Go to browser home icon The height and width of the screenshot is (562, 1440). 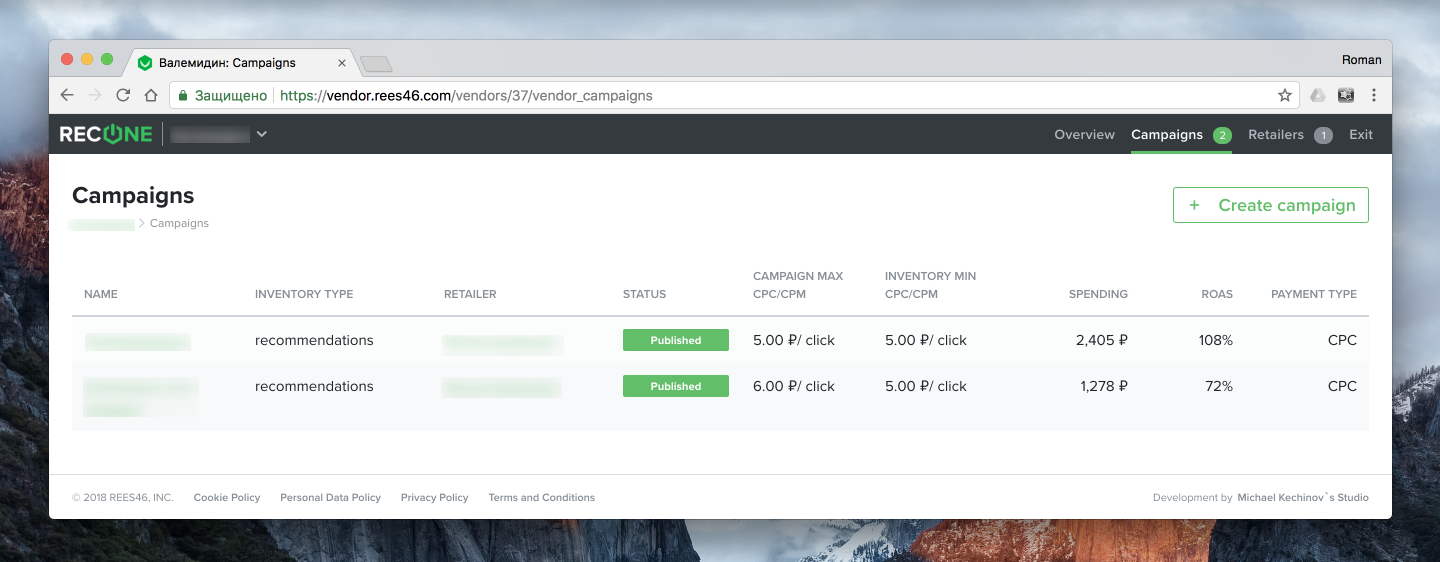151,96
